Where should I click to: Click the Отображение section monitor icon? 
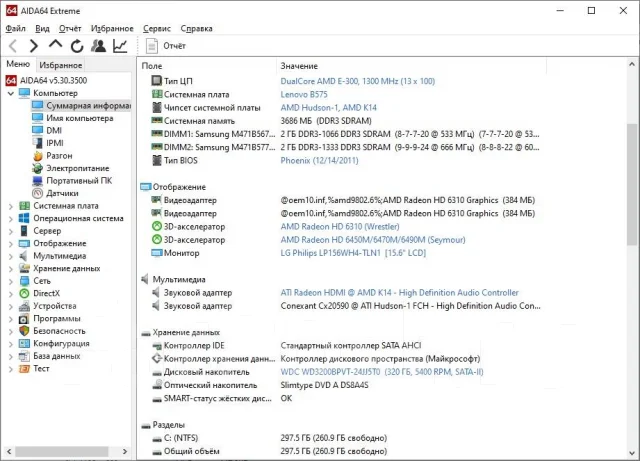point(145,187)
